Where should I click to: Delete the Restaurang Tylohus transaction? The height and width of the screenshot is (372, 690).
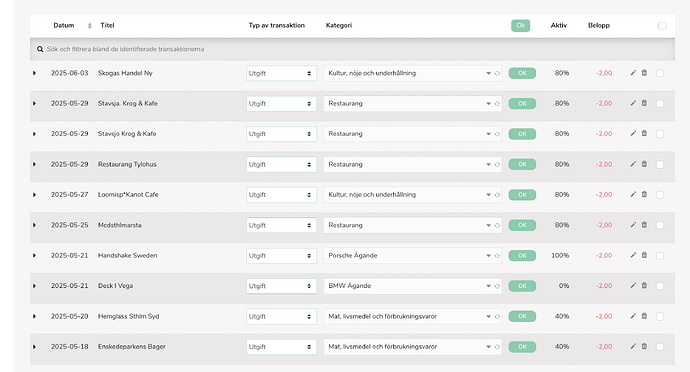[x=644, y=164]
